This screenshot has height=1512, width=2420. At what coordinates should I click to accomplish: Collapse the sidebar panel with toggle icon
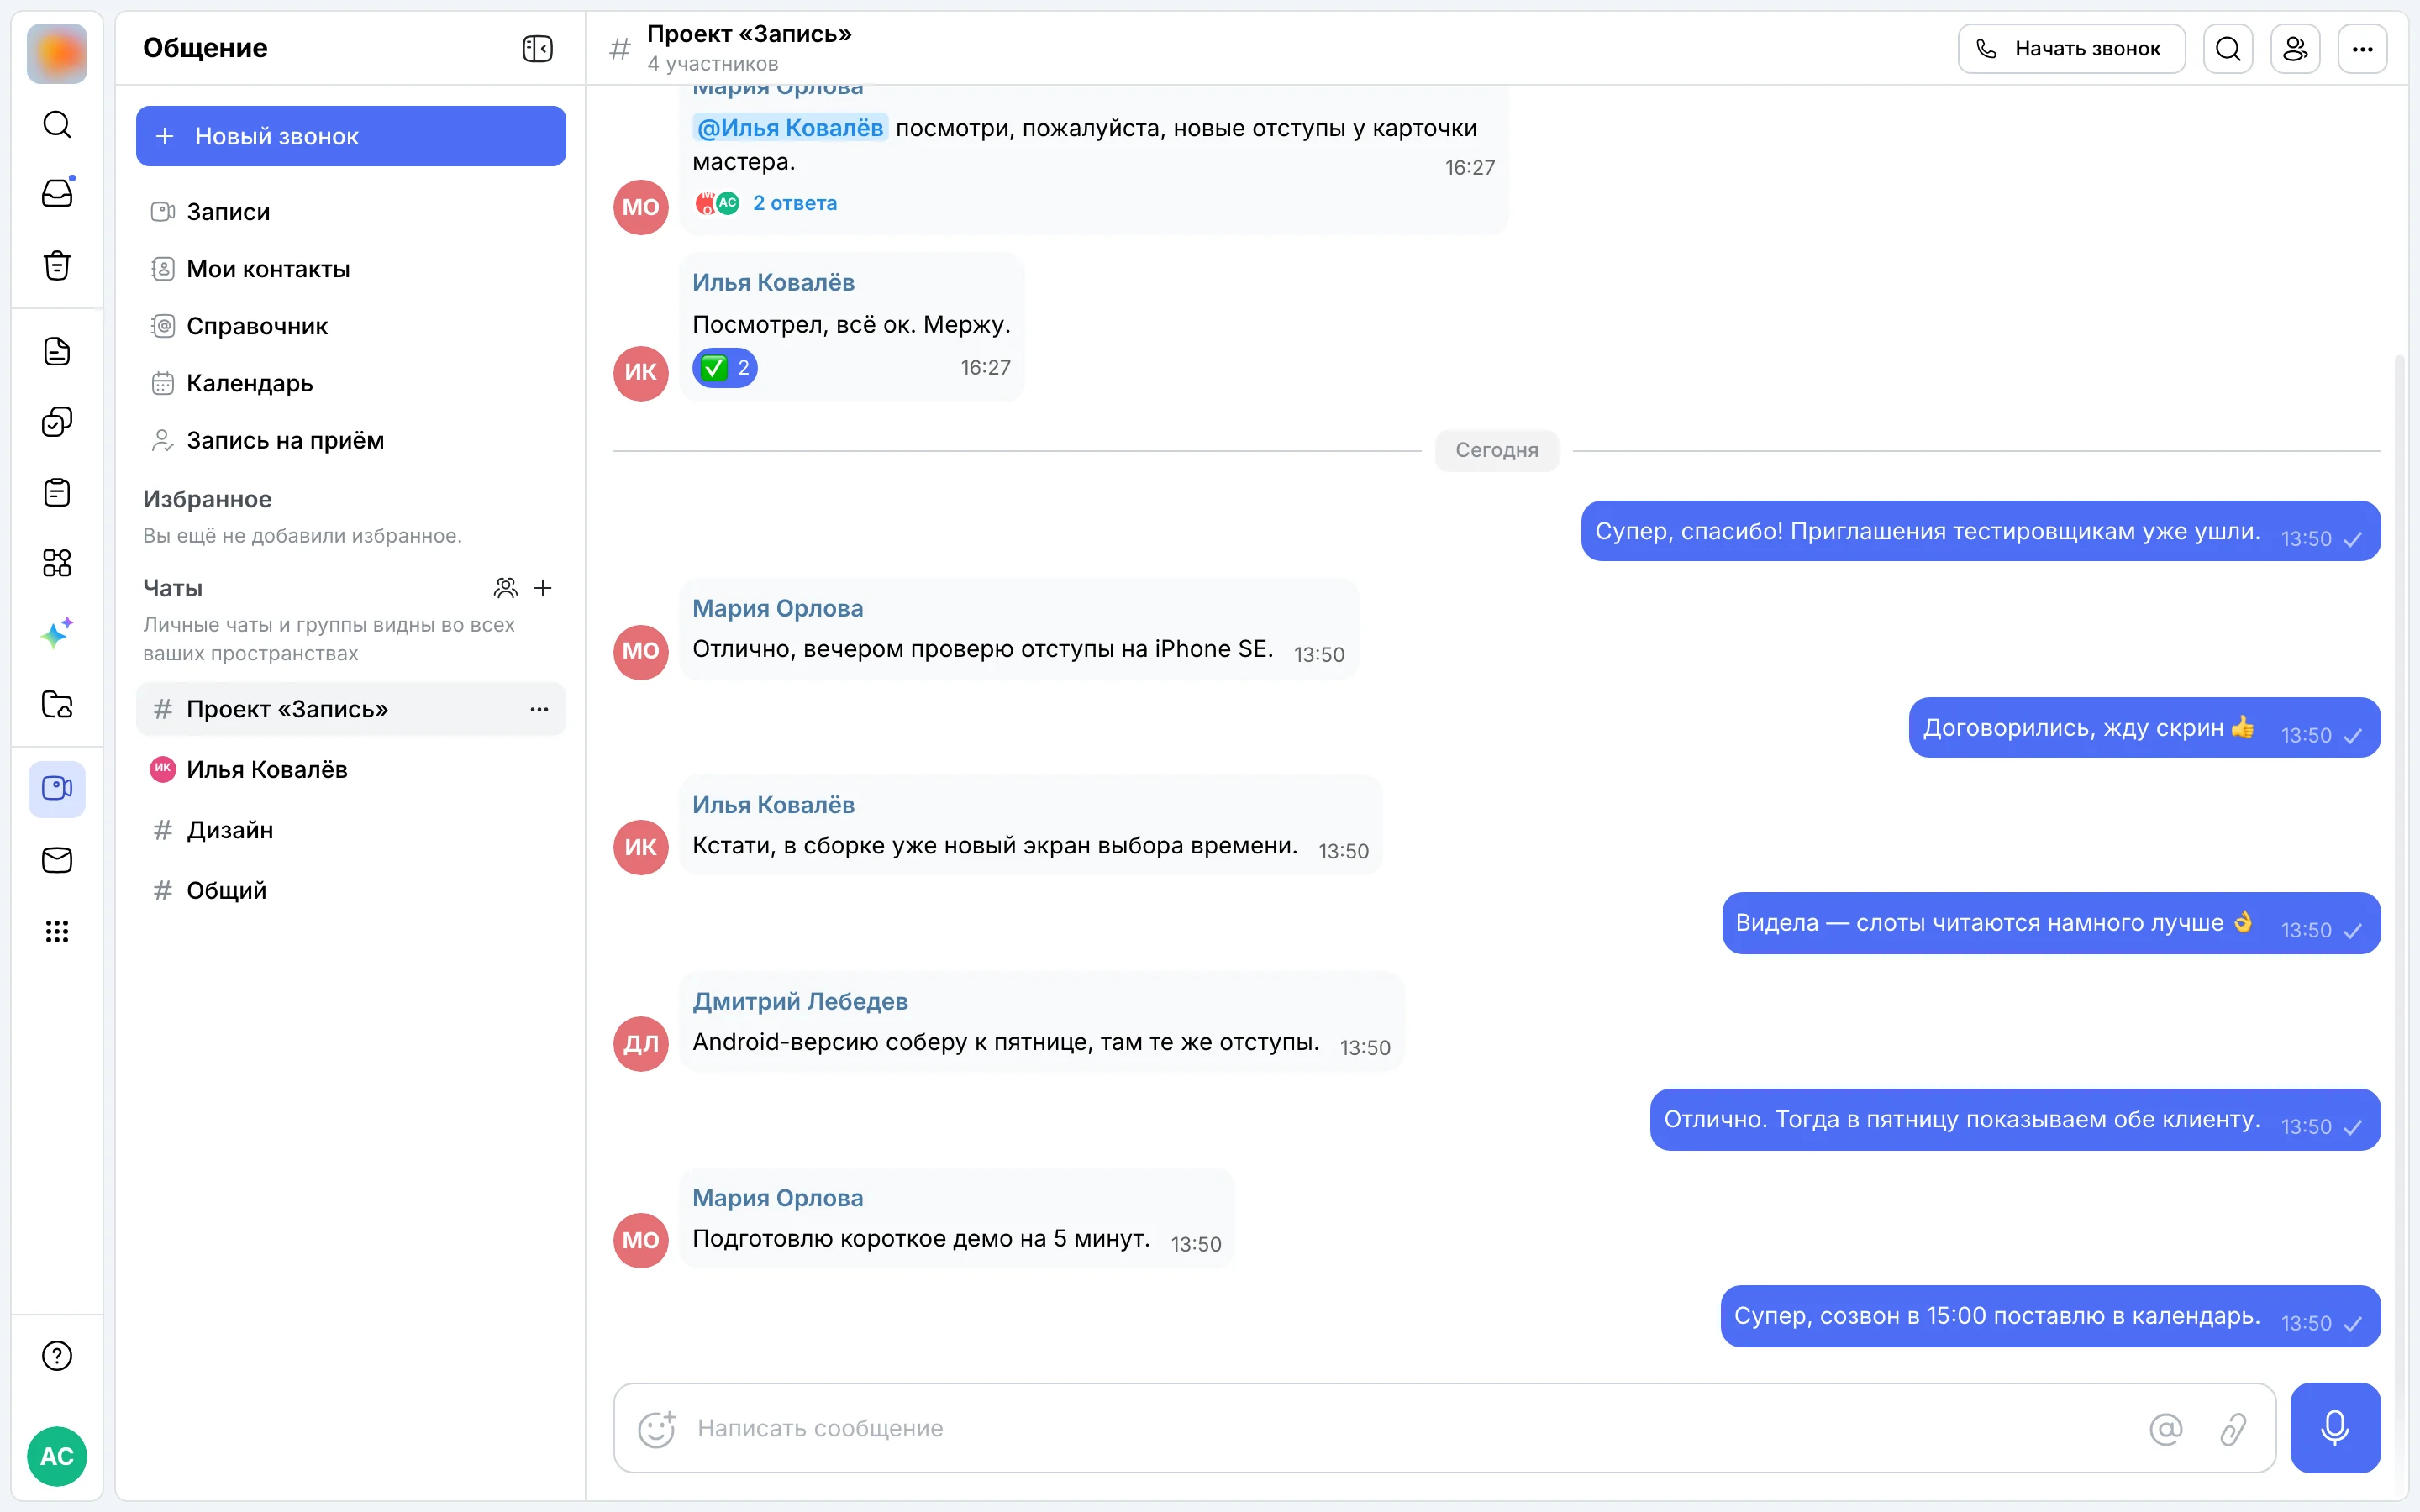(x=537, y=48)
